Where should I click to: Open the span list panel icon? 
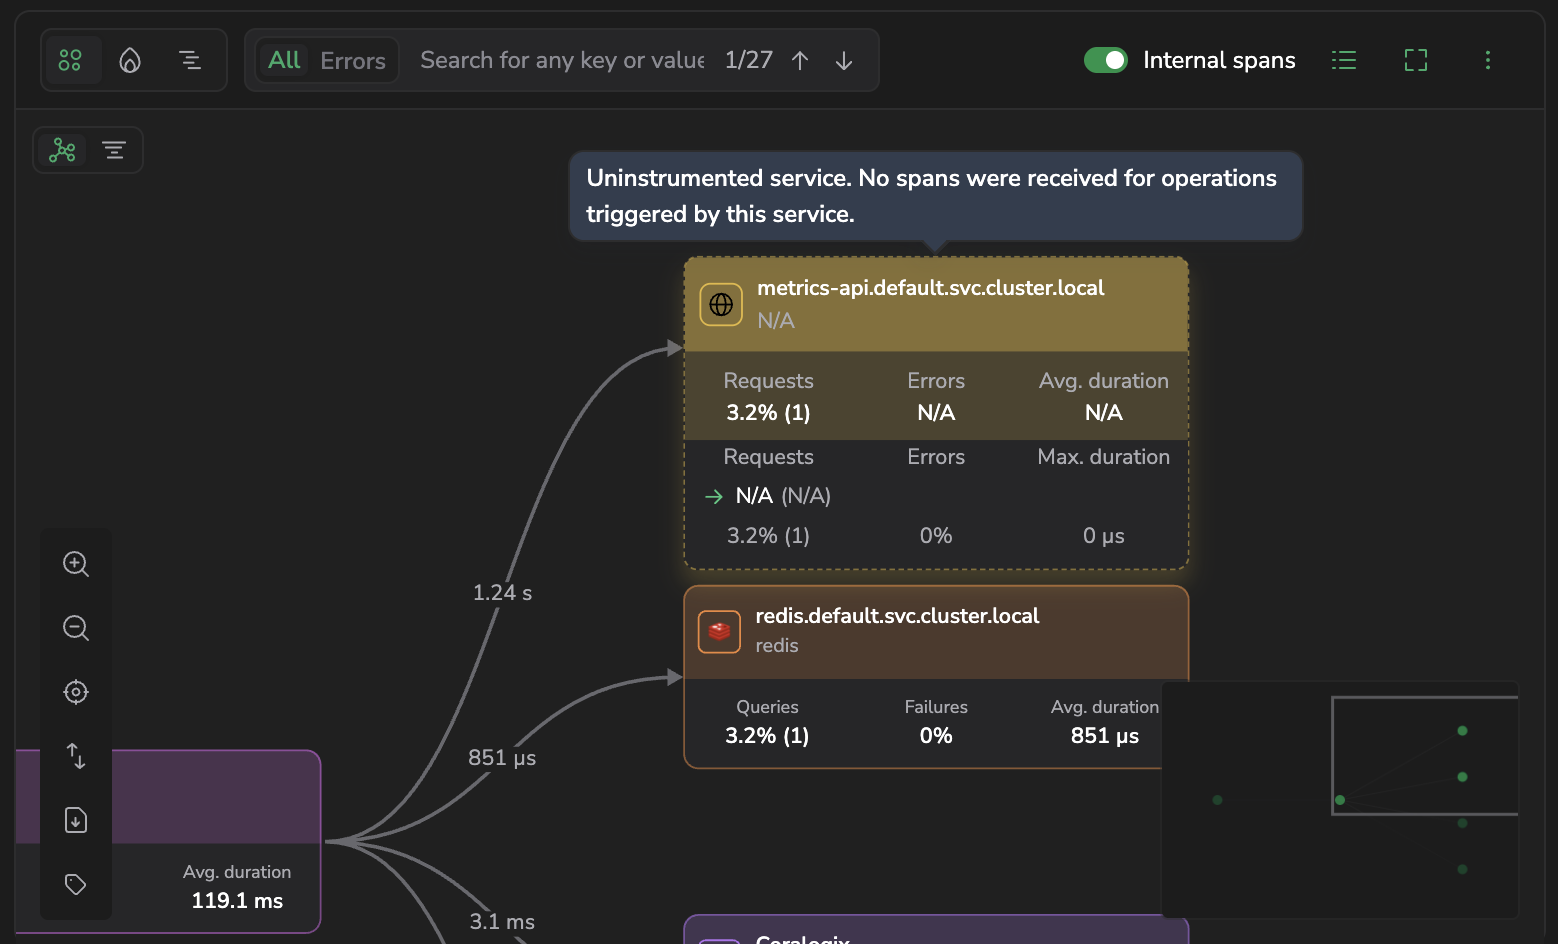click(x=1344, y=60)
